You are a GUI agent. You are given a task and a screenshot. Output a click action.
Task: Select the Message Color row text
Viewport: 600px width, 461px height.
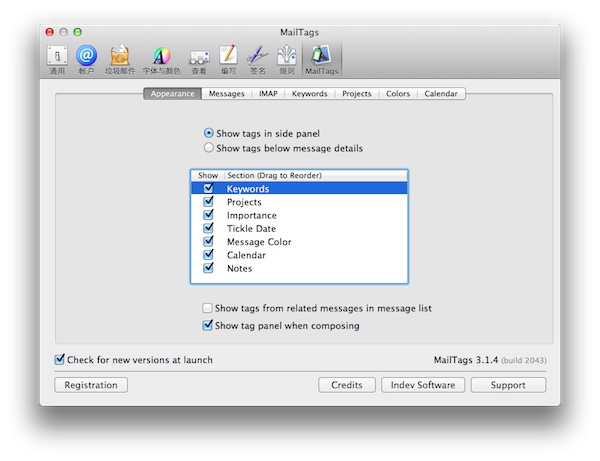[259, 242]
